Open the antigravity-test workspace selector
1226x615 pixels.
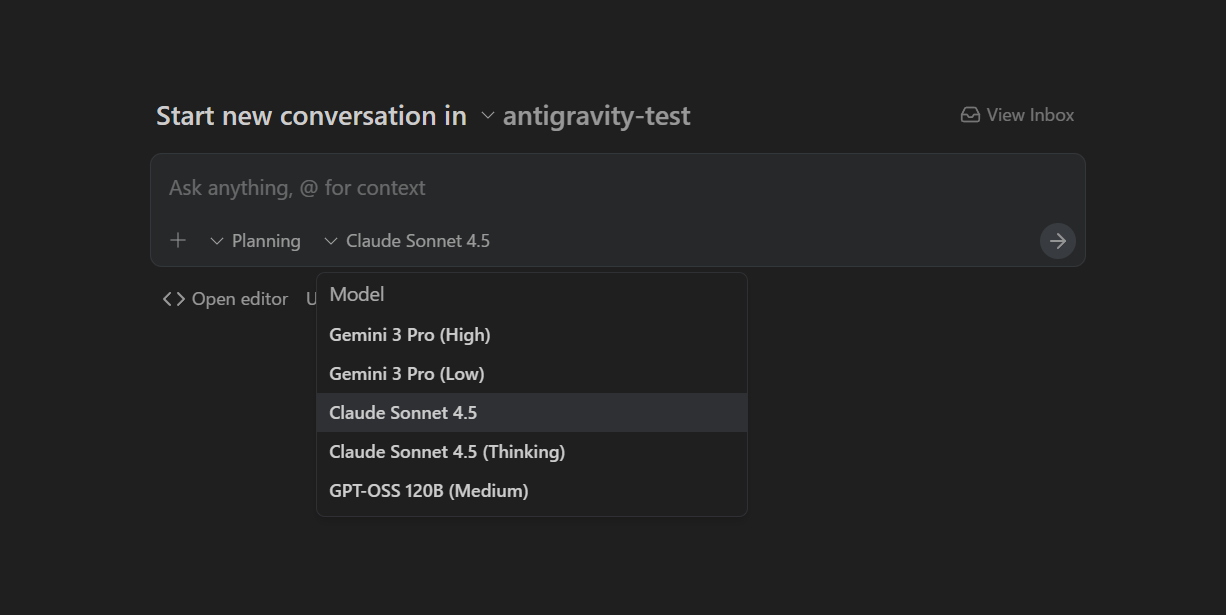596,116
